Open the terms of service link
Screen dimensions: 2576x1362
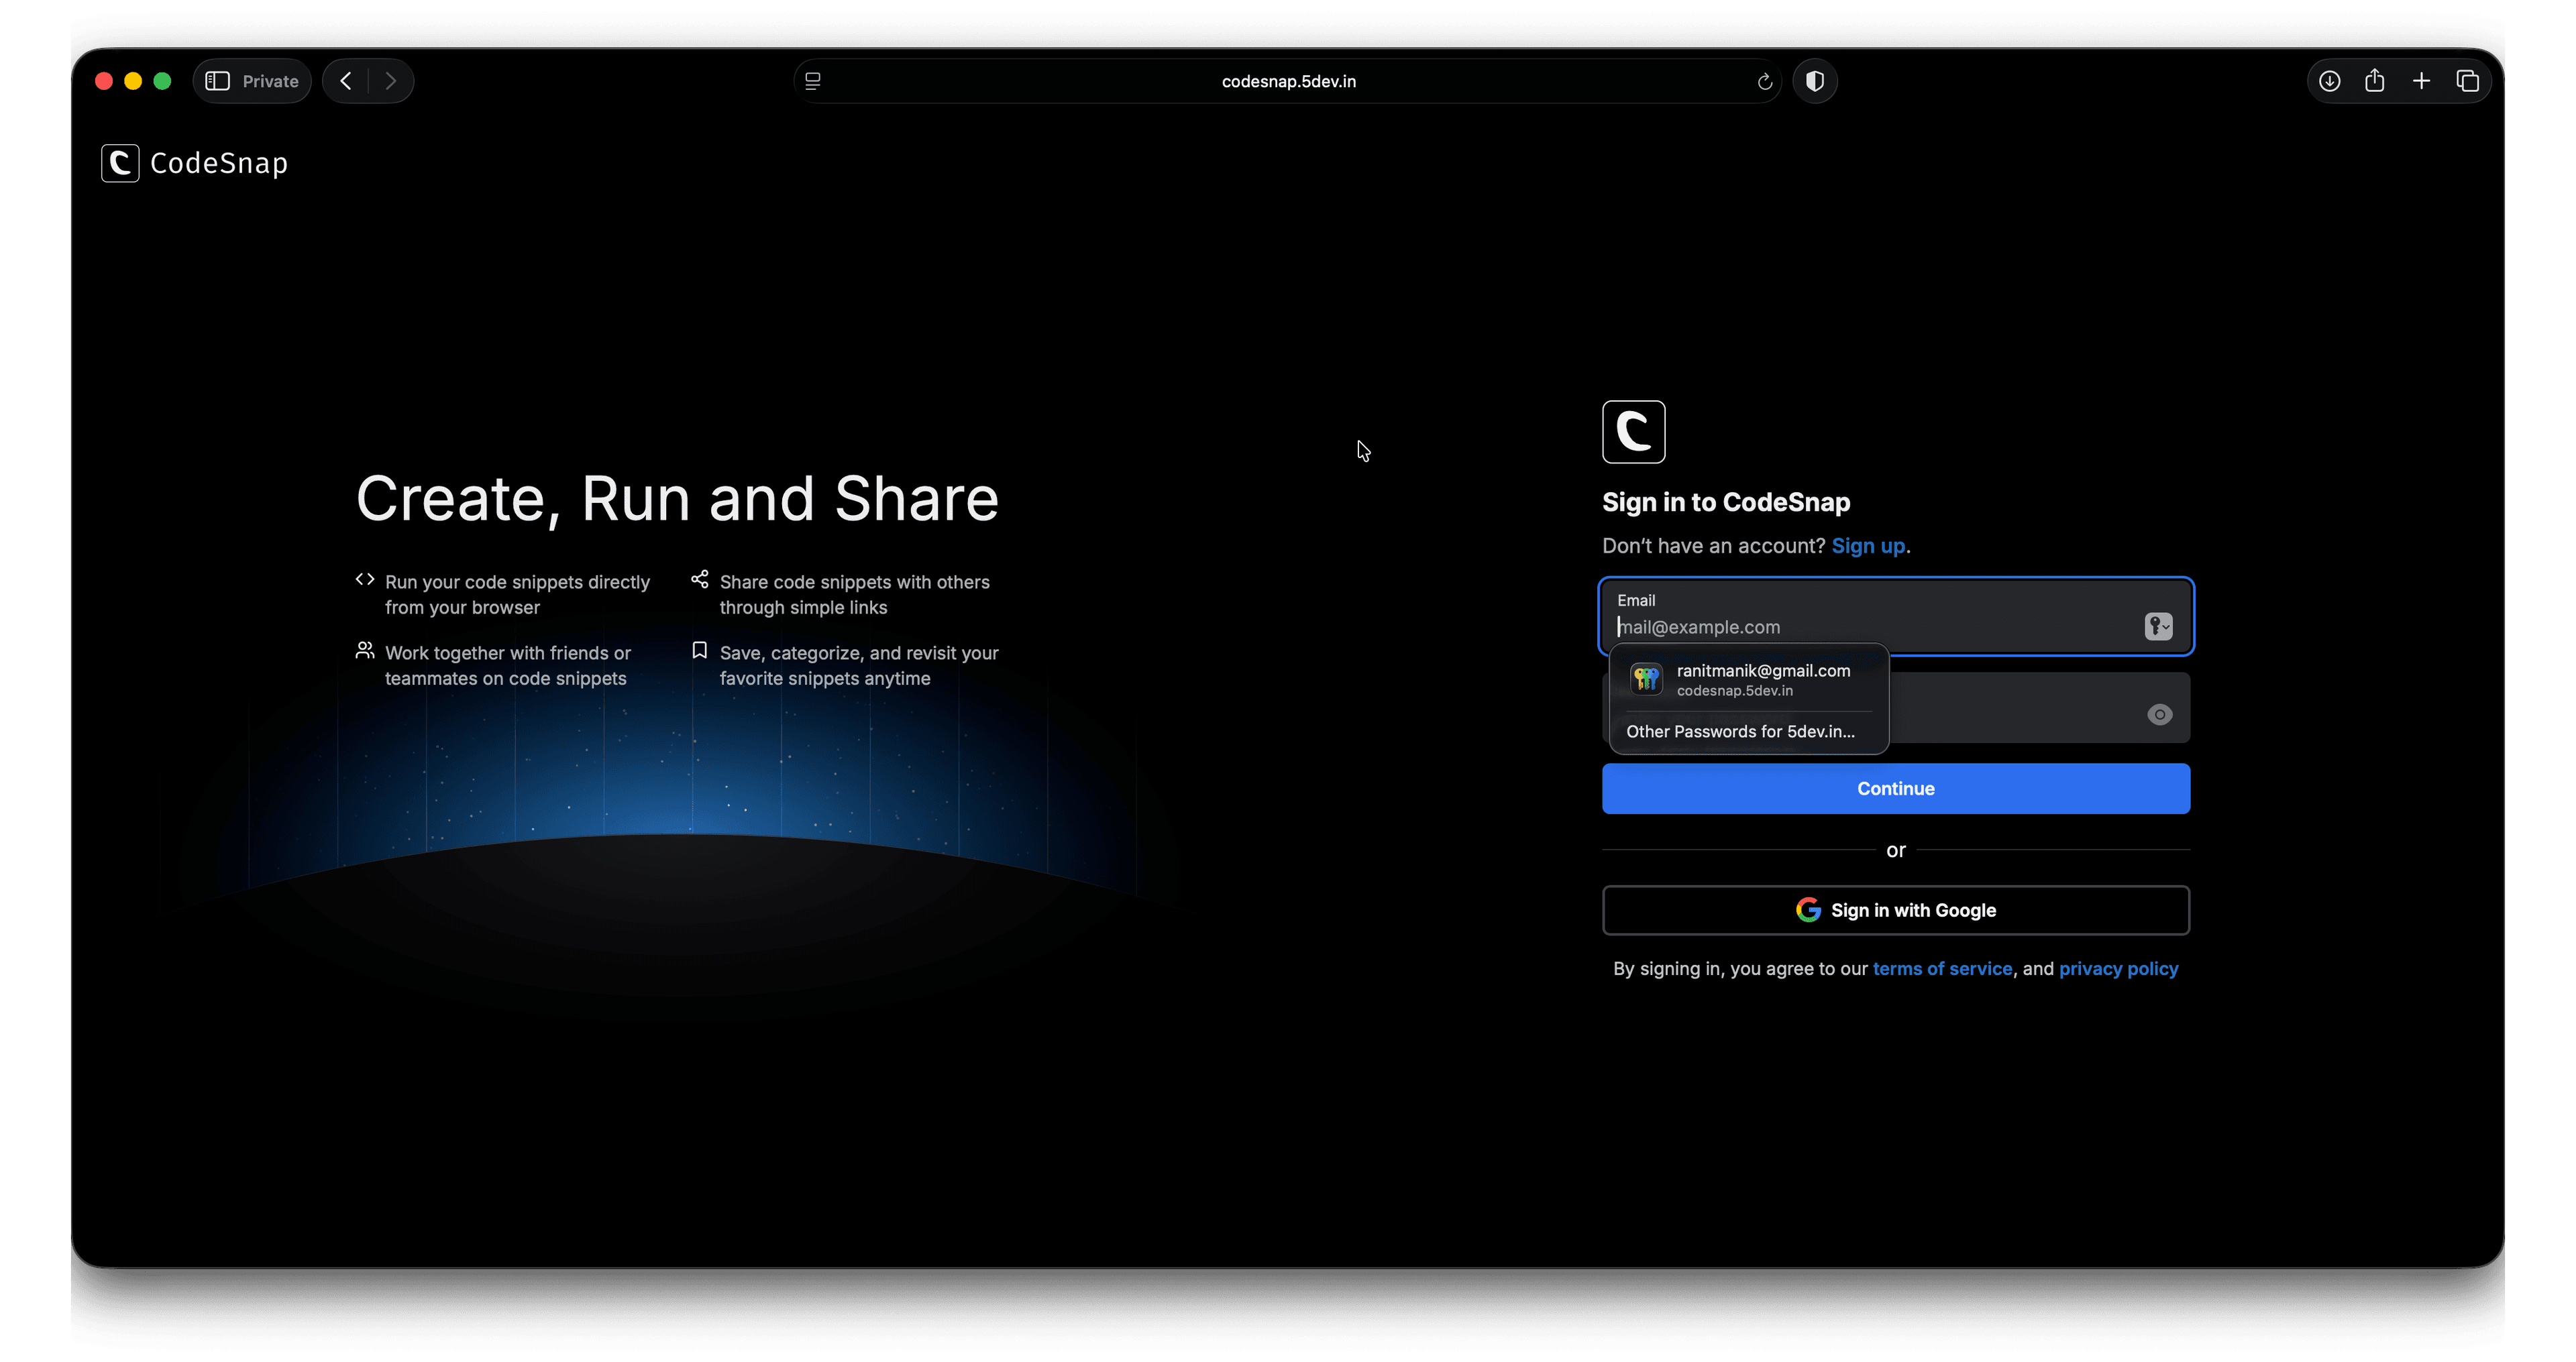coord(1941,968)
